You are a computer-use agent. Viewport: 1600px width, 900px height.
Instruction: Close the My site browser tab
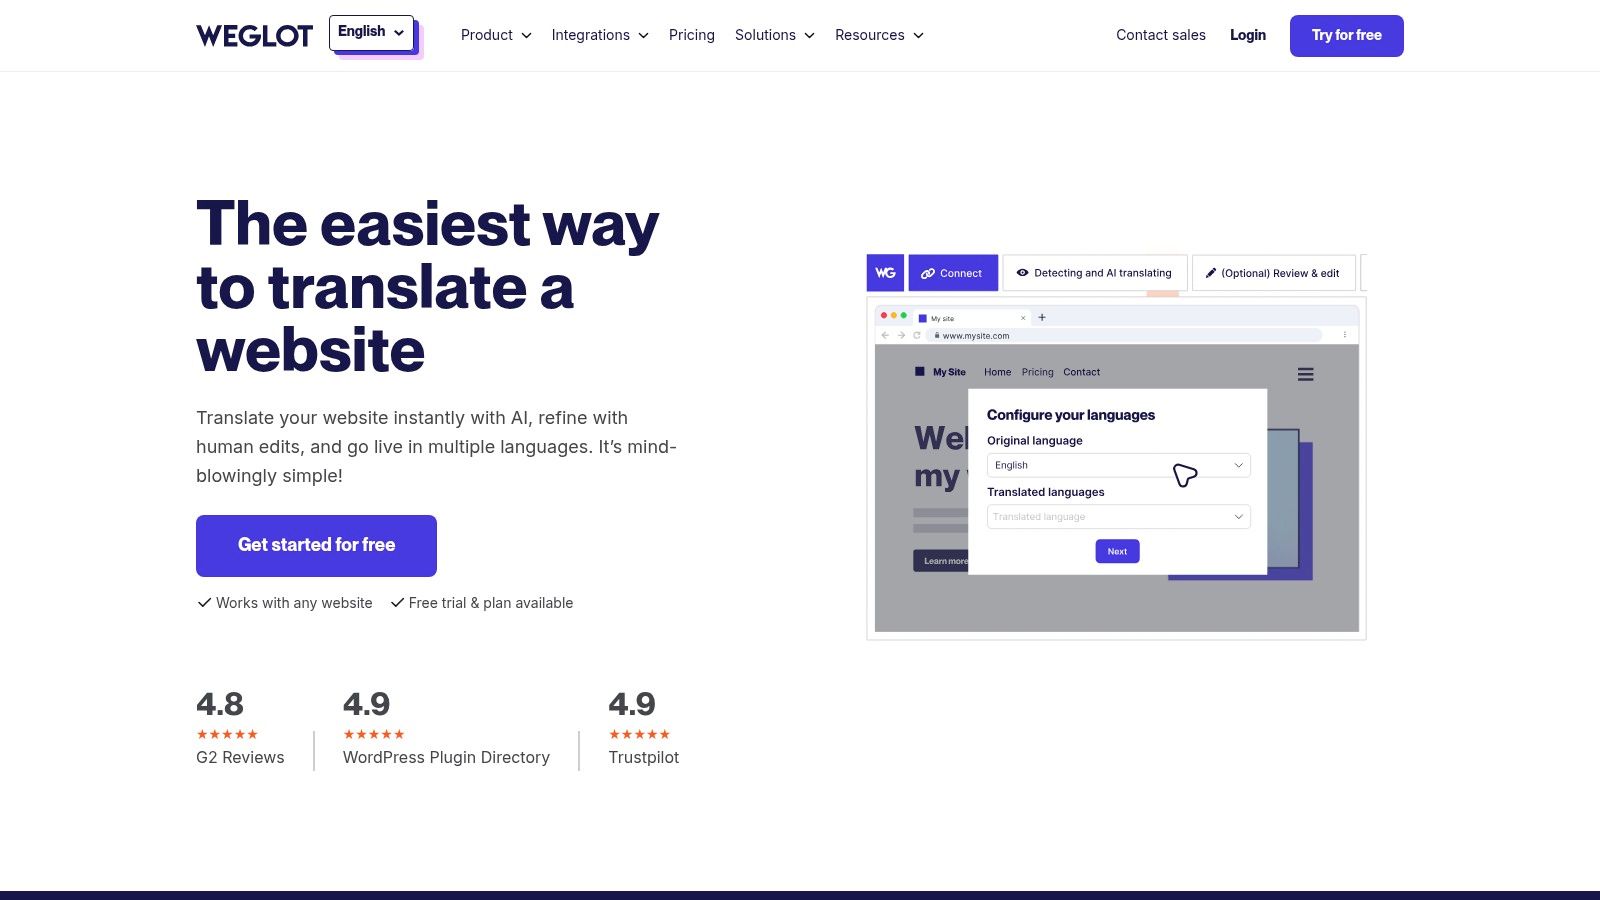pos(1023,318)
